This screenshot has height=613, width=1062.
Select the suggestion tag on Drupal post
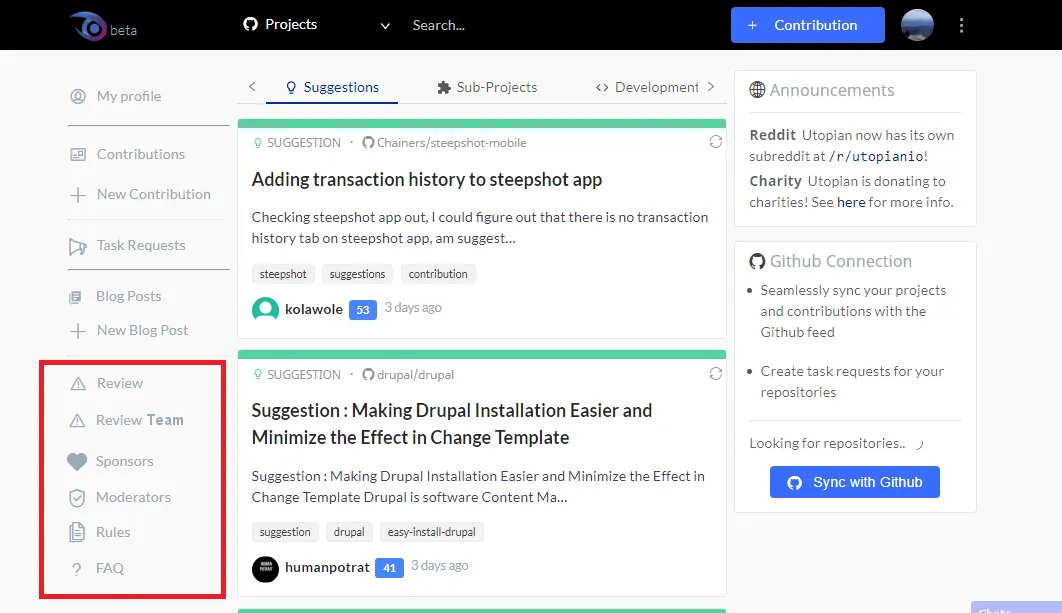(x=284, y=532)
